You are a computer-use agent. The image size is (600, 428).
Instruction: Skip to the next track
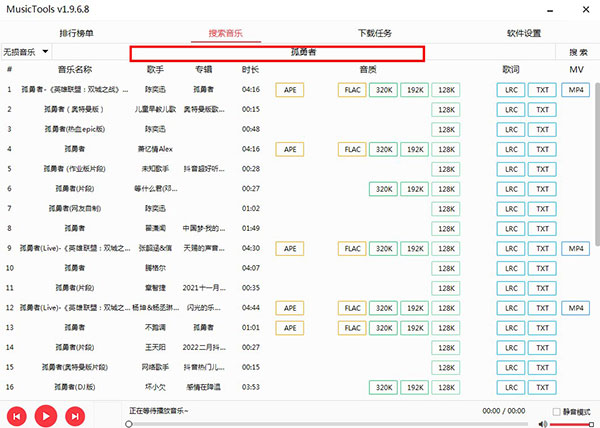click(74, 413)
